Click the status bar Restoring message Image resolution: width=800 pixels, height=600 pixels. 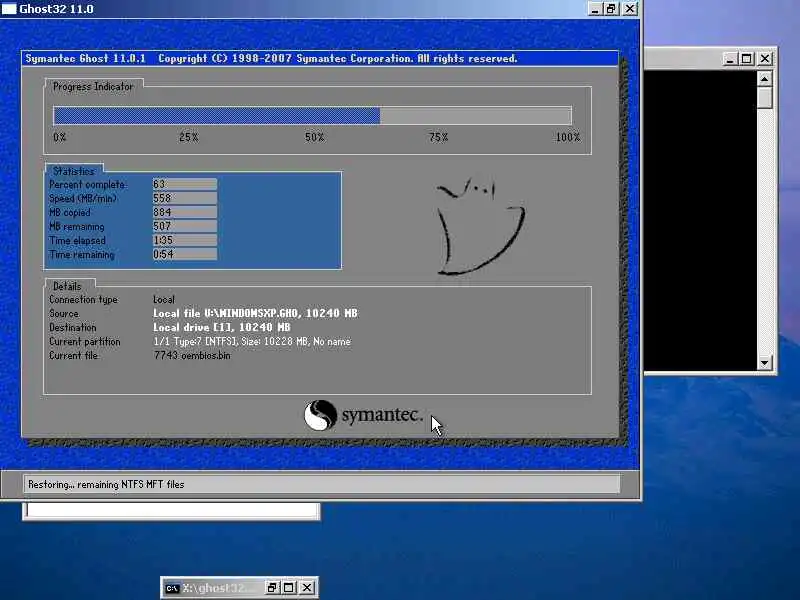pyautogui.click(x=106, y=484)
